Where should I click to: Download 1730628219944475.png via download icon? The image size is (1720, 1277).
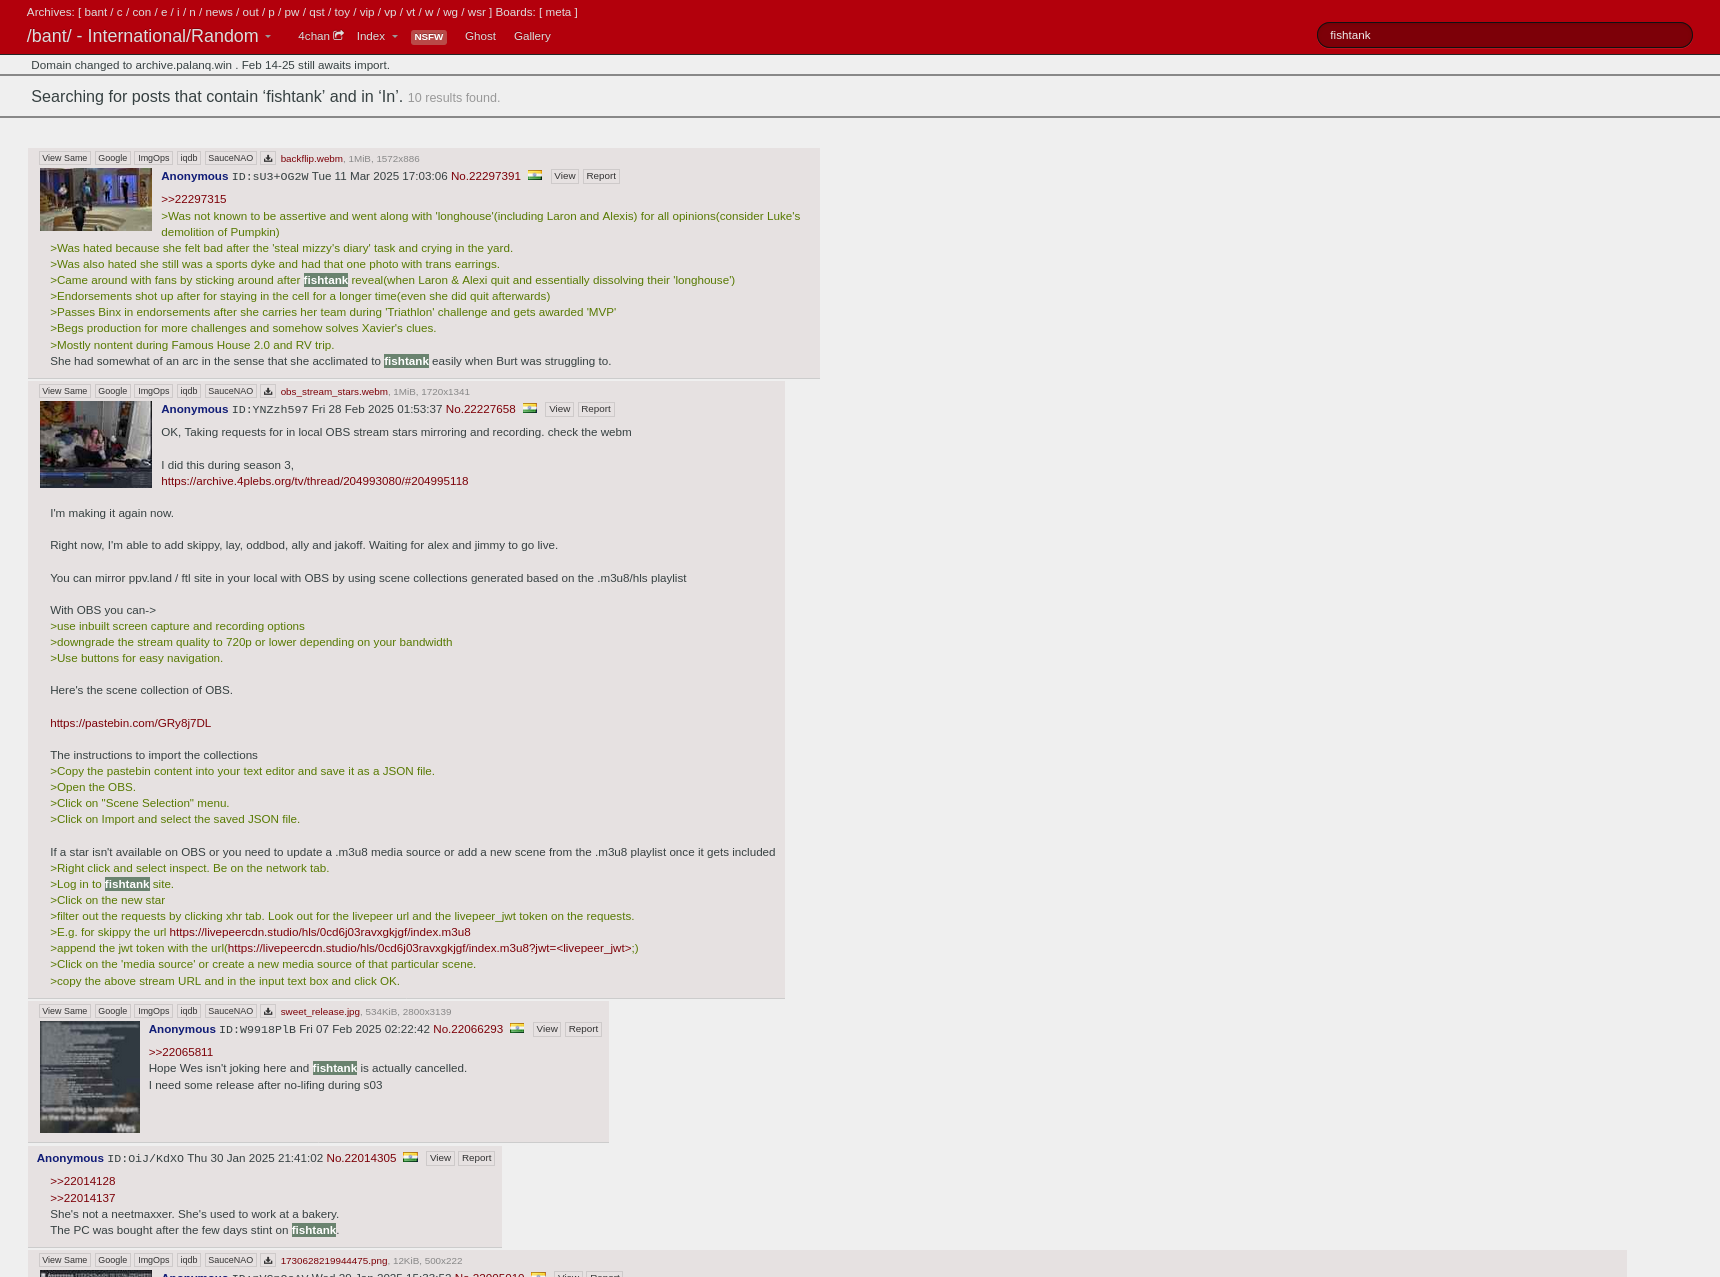[x=268, y=1260]
